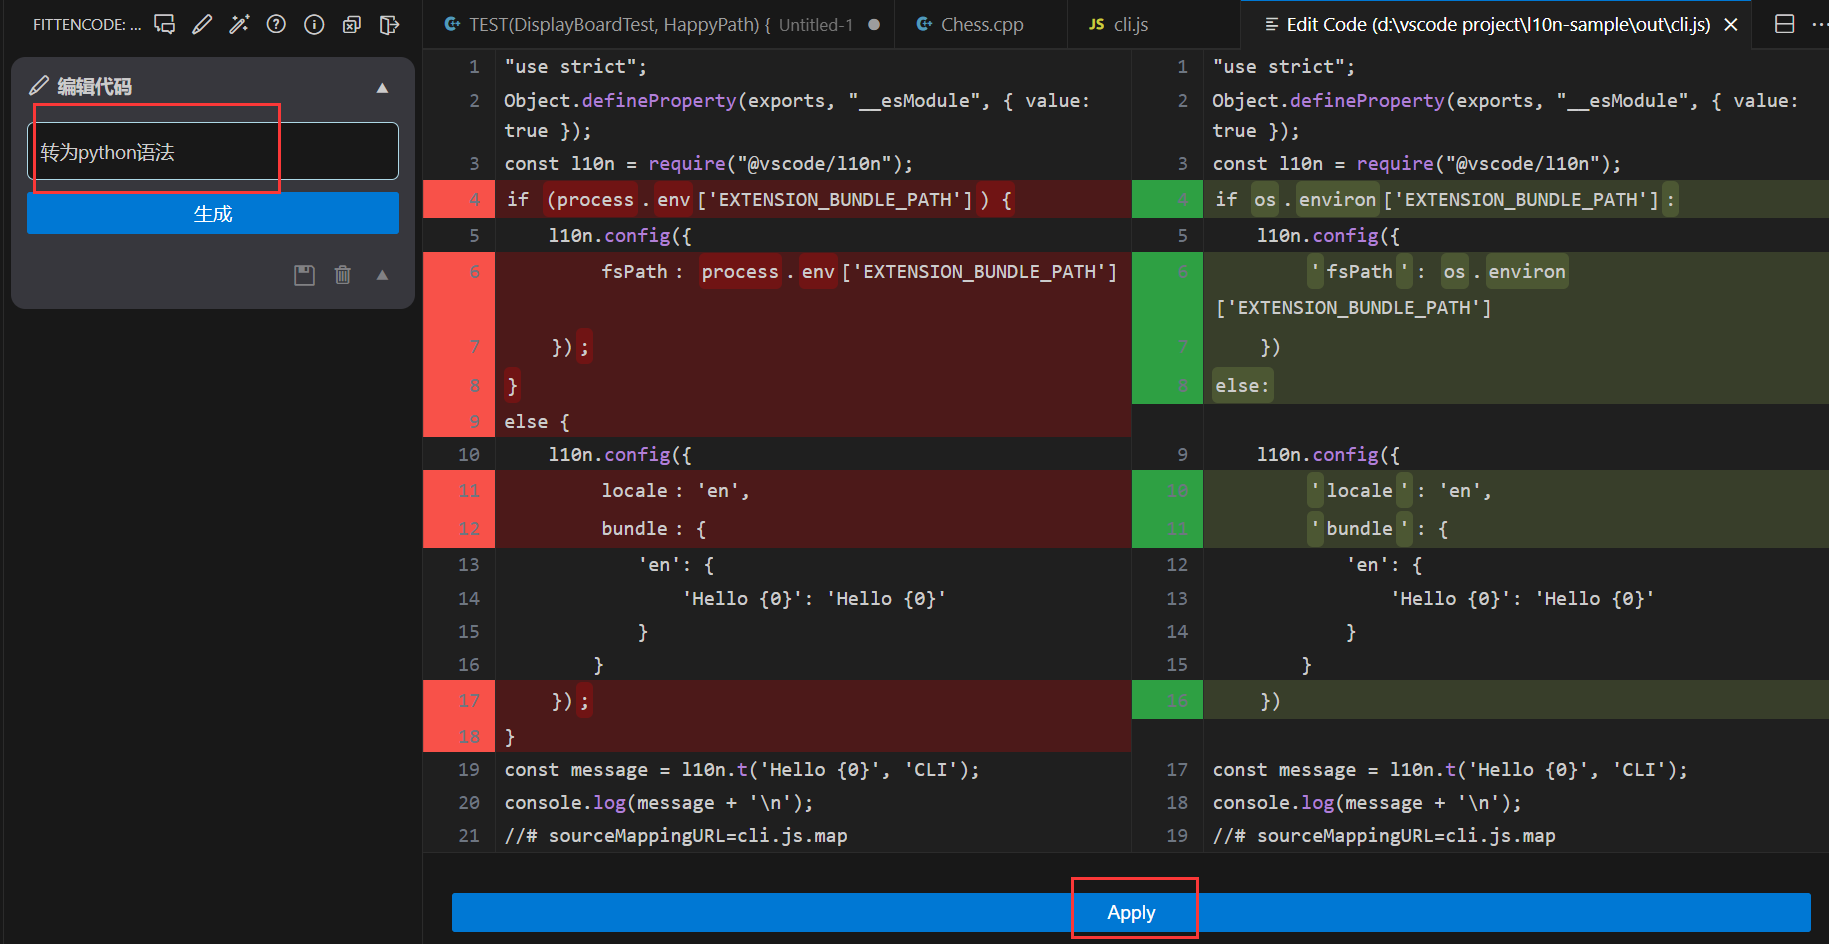This screenshot has width=1829, height=944.
Task: Click the pencil edit-code icon in header
Action: click(x=202, y=24)
